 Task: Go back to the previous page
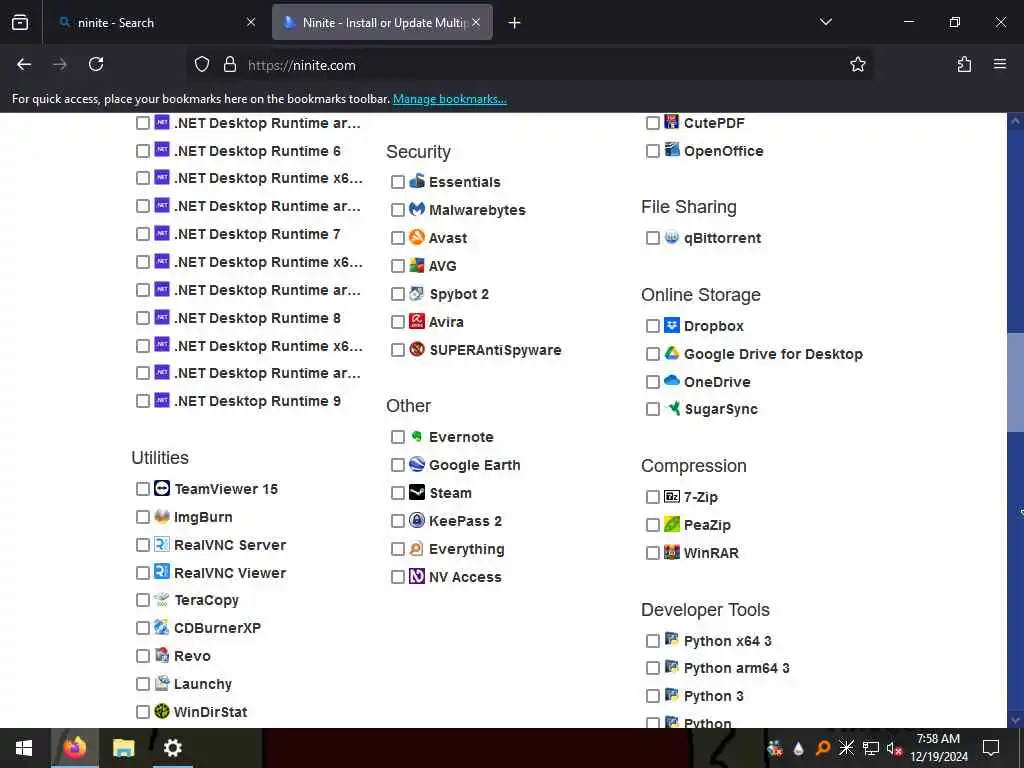point(24,64)
